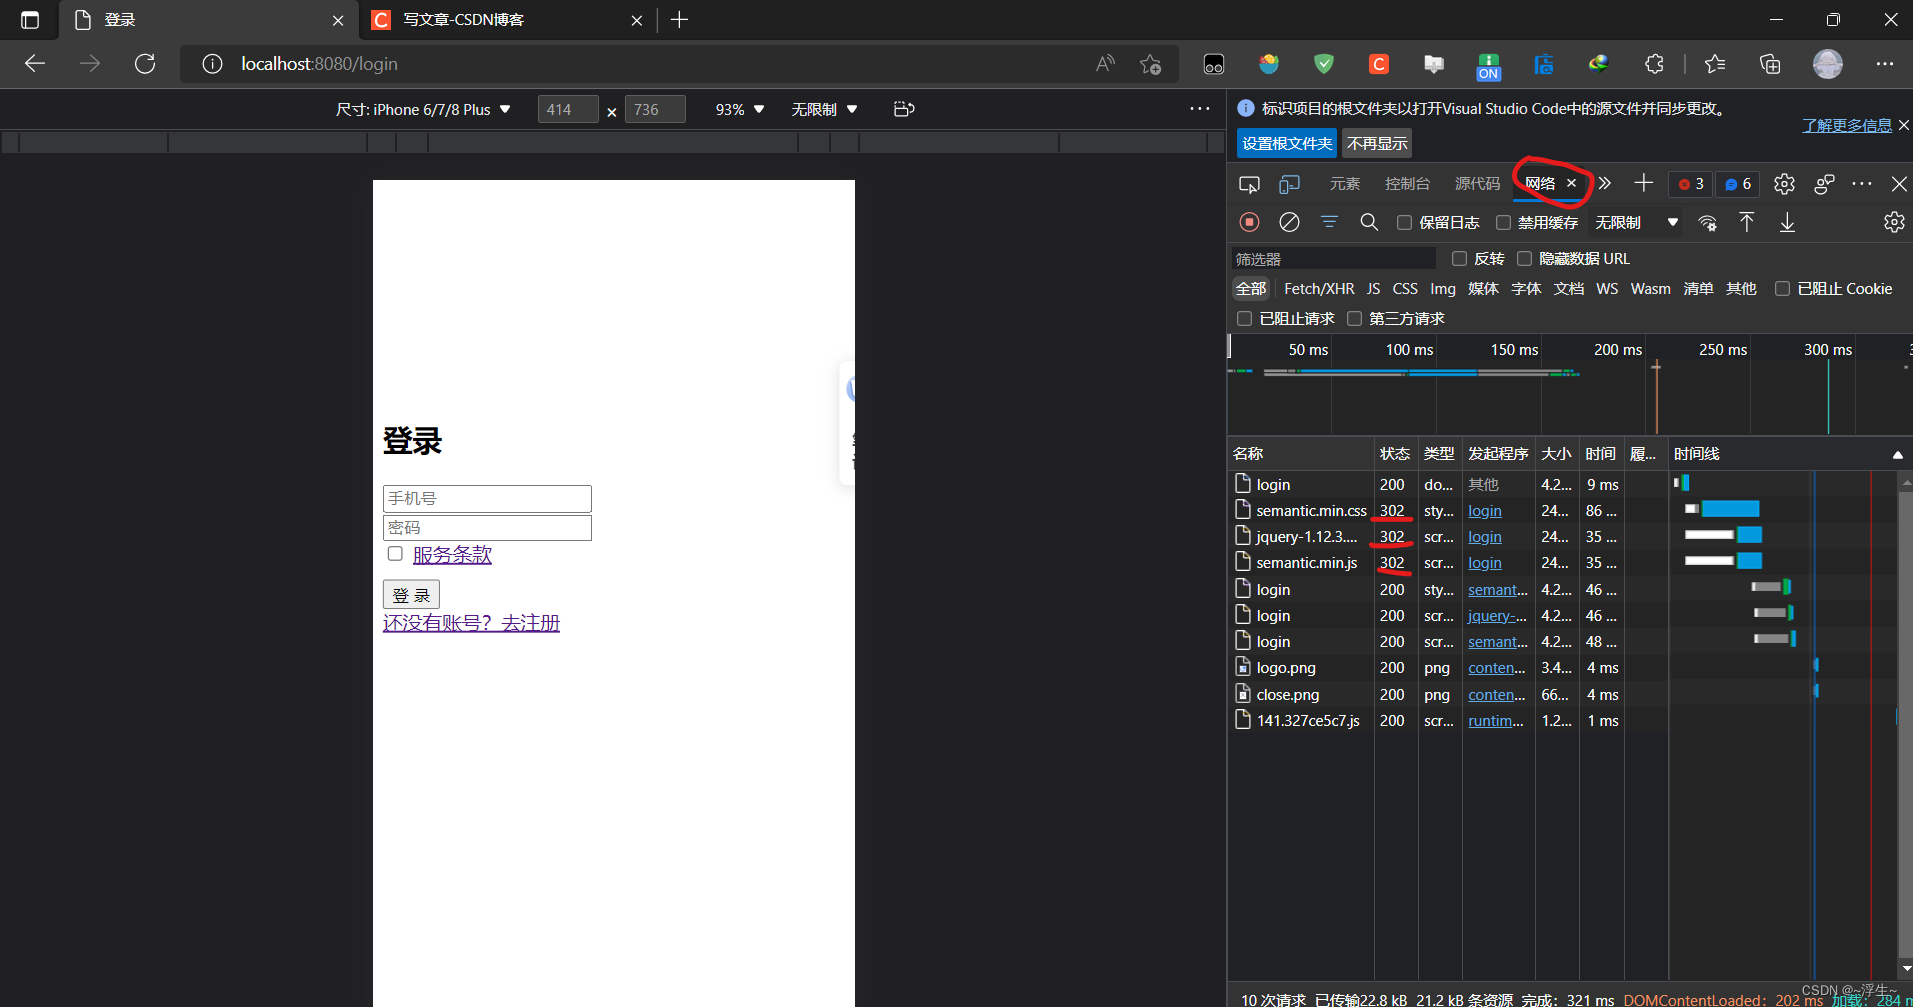Switch to the Elements tab (元素)
Screen dimensions: 1913x1007
click(1345, 184)
